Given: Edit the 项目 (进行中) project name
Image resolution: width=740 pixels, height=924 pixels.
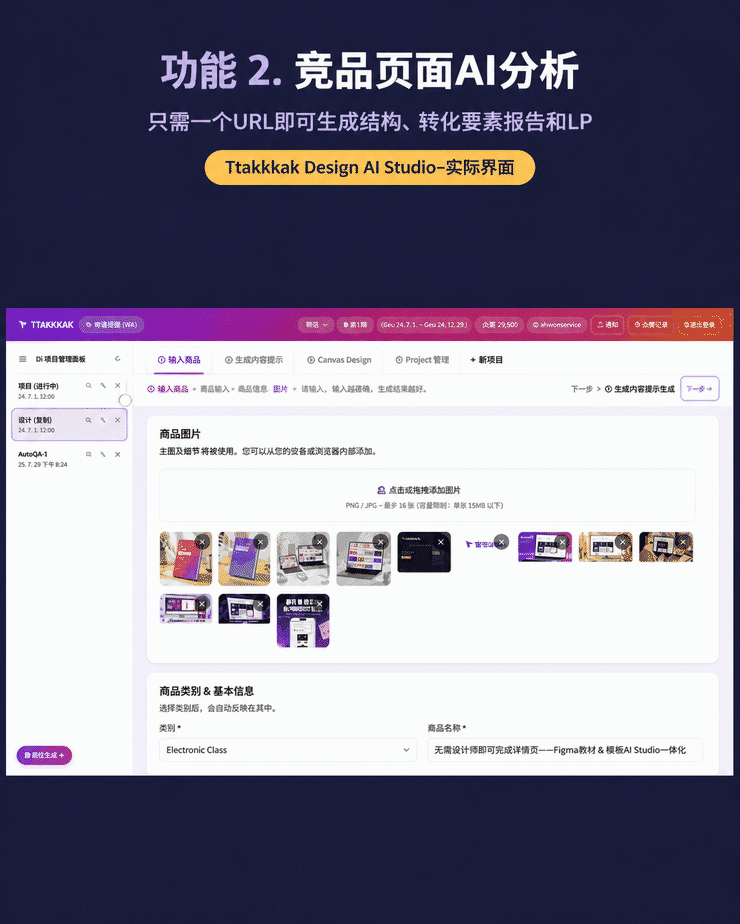Looking at the screenshot, I should tap(103, 385).
